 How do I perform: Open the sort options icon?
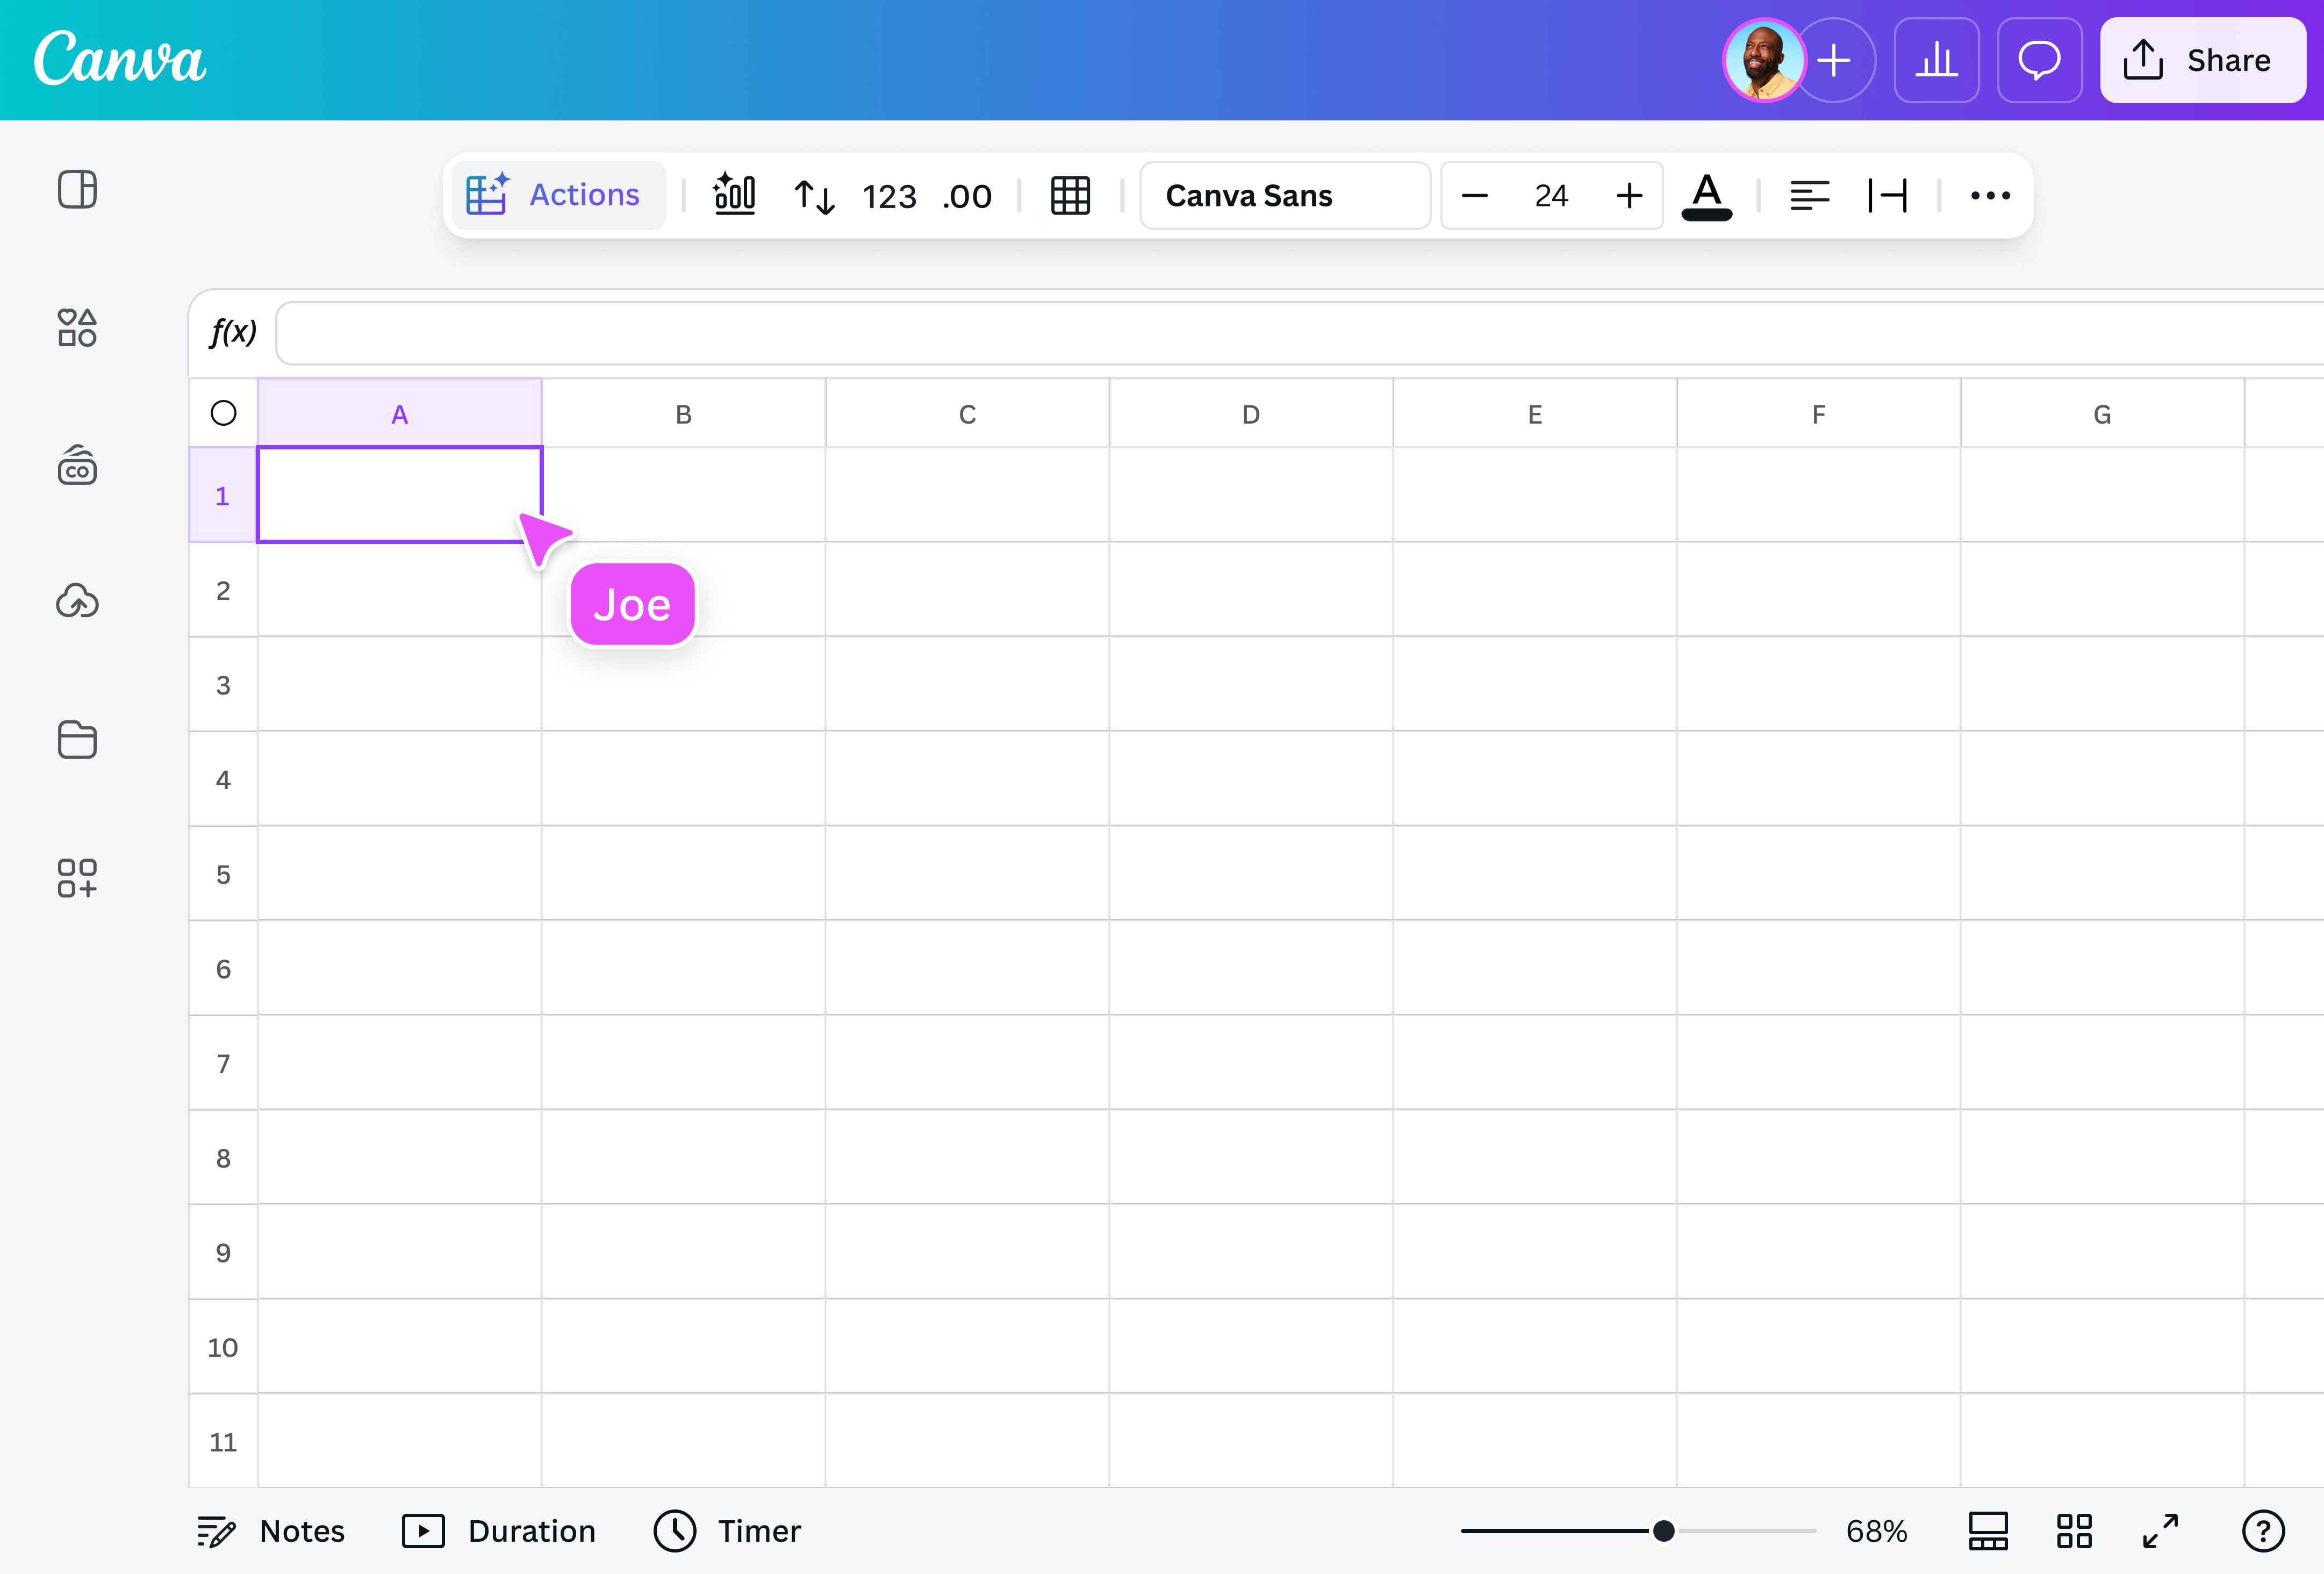(x=814, y=195)
